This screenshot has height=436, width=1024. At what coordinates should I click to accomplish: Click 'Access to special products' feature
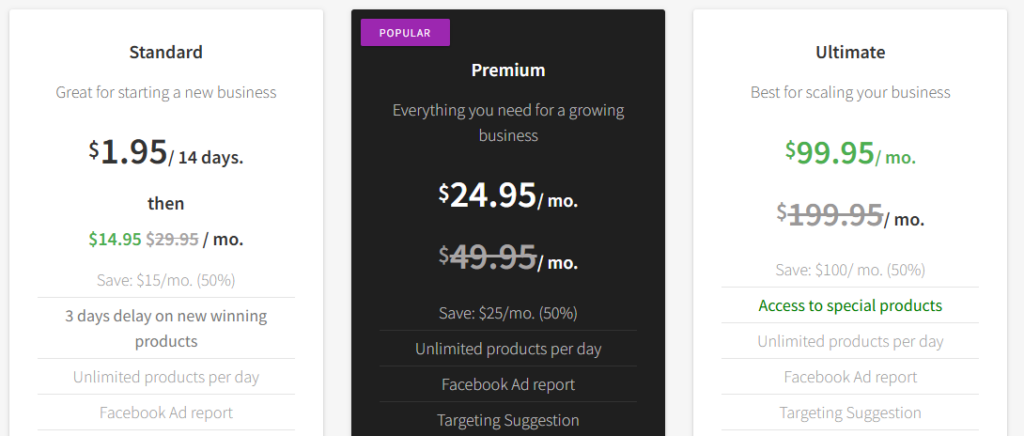coord(850,305)
